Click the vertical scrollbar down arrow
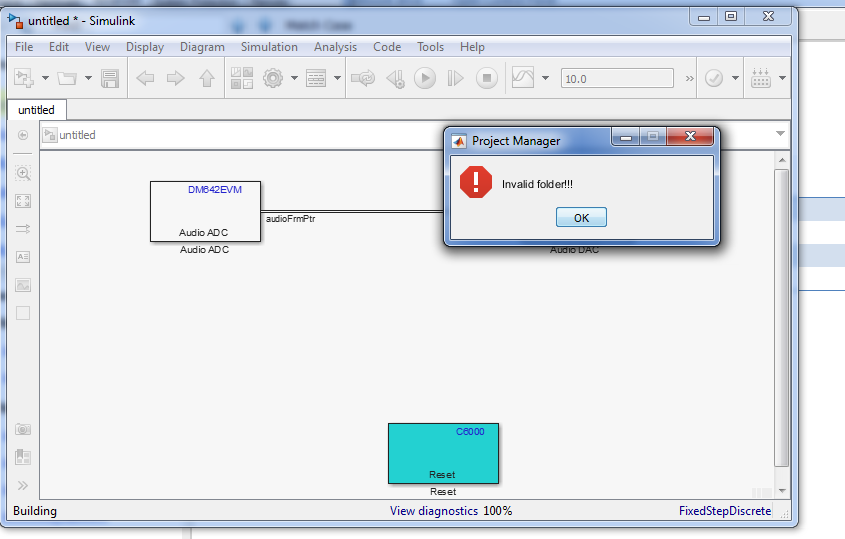This screenshot has width=845, height=539. click(x=782, y=491)
